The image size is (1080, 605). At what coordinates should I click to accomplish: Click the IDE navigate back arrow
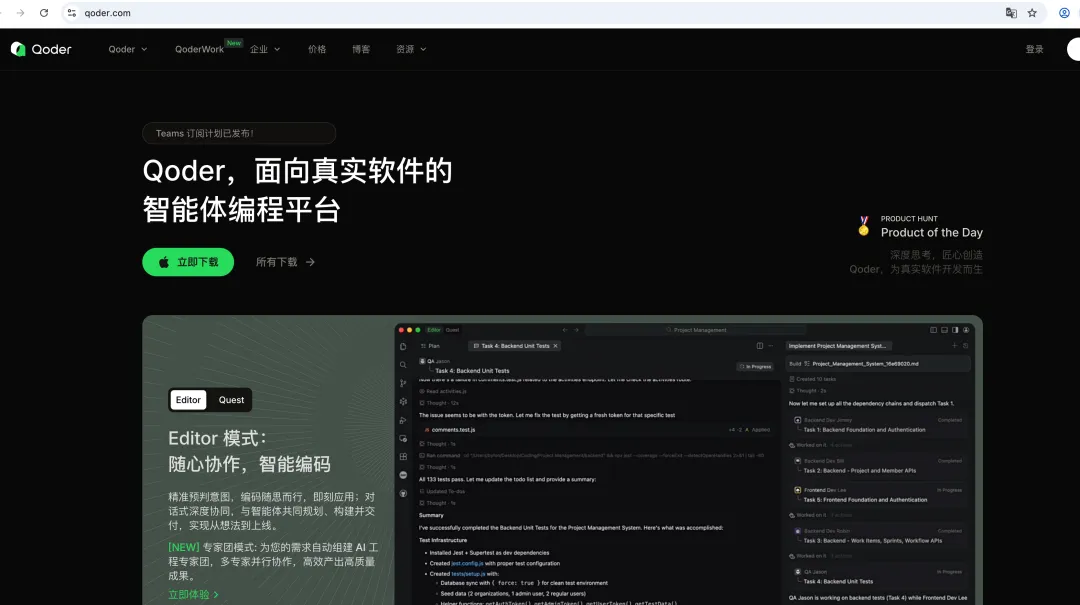click(565, 330)
